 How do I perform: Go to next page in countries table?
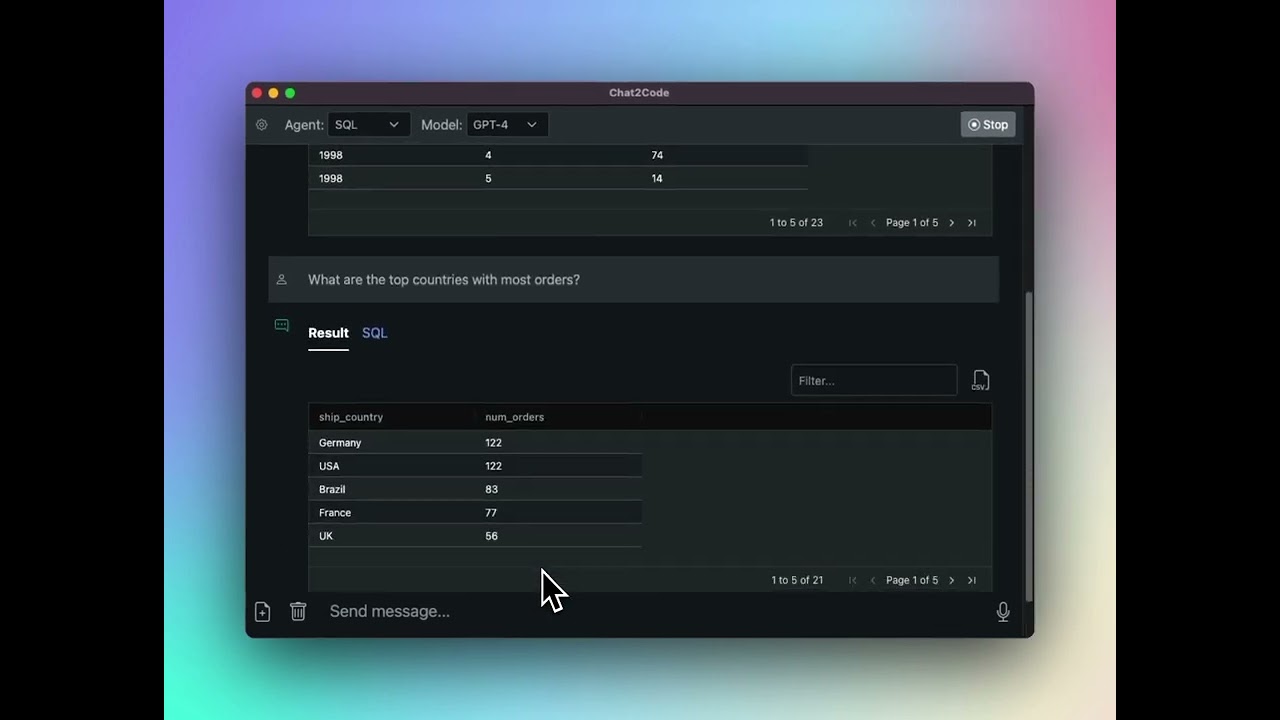click(951, 580)
